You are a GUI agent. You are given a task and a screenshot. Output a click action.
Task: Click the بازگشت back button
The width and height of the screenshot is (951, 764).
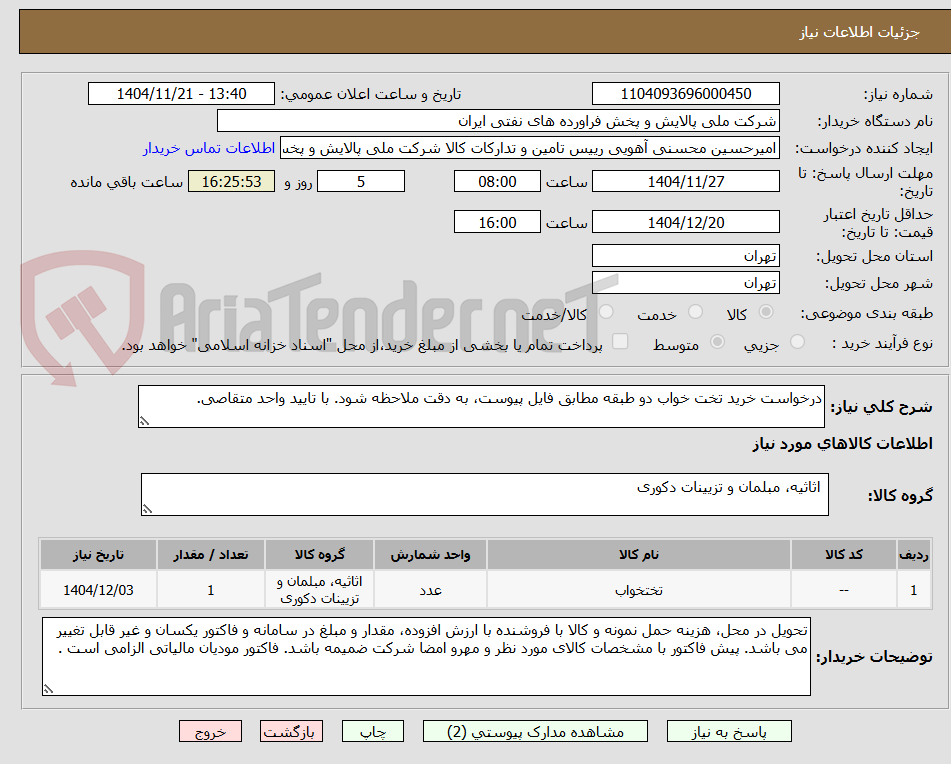[x=291, y=731]
